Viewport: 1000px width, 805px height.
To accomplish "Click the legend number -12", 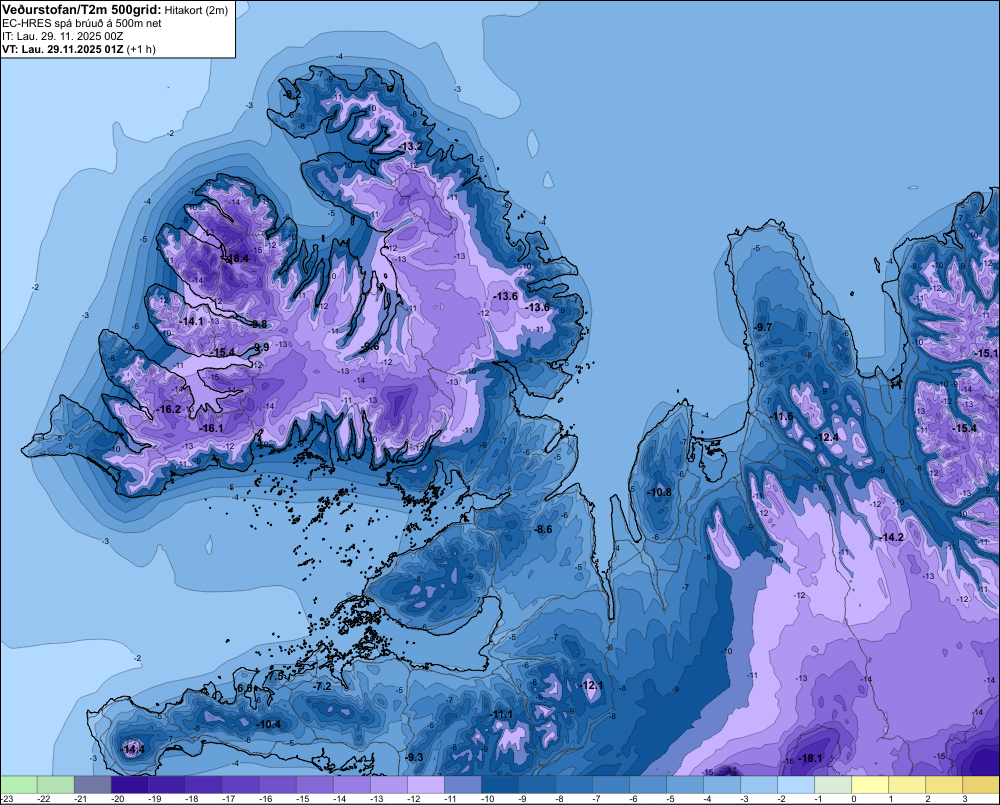I will coord(413,799).
